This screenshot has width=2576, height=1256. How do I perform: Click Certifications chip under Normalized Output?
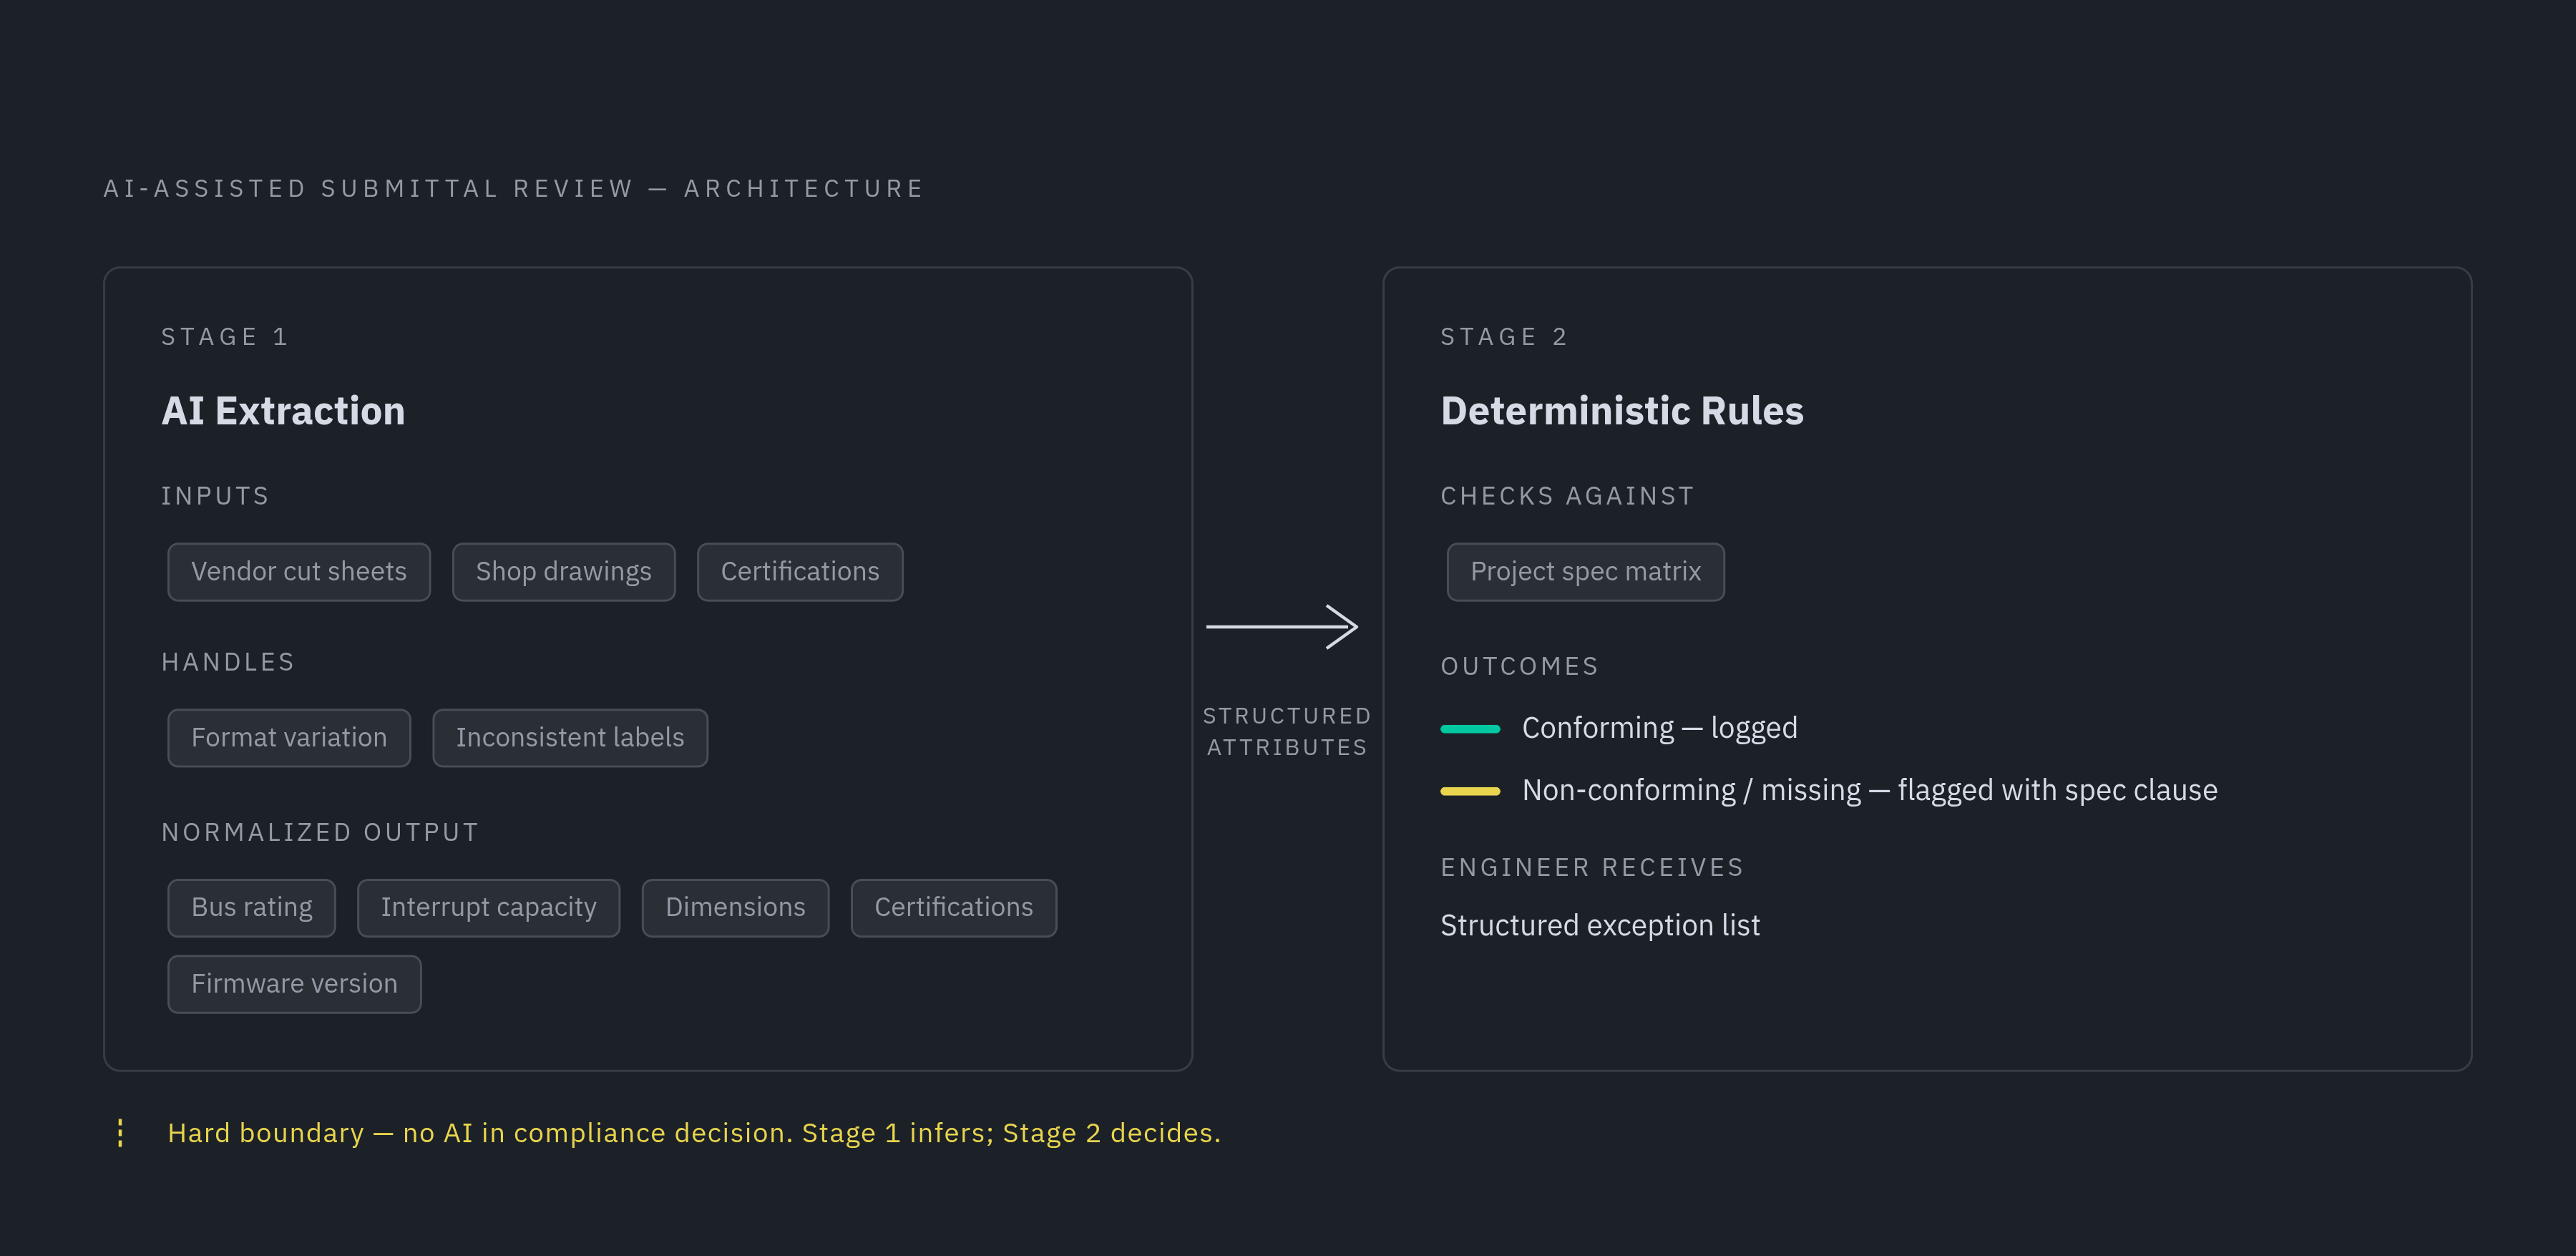click(954, 908)
